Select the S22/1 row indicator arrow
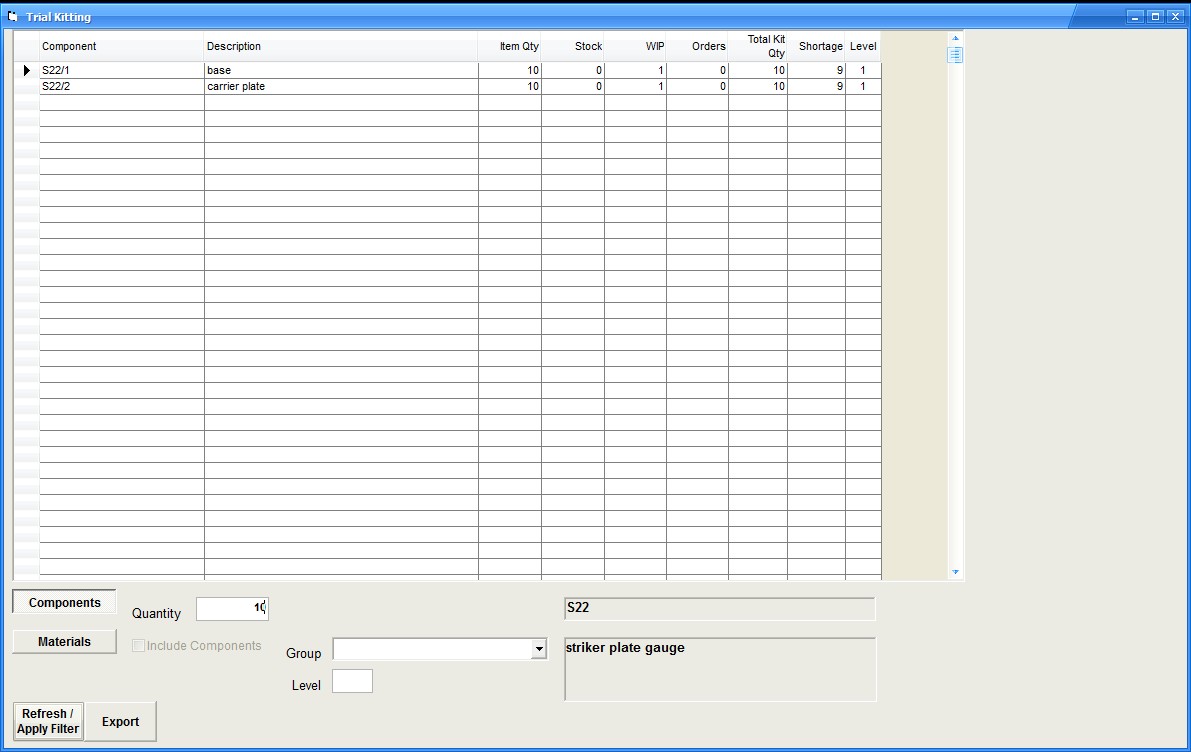The height and width of the screenshot is (752, 1191). [26, 71]
